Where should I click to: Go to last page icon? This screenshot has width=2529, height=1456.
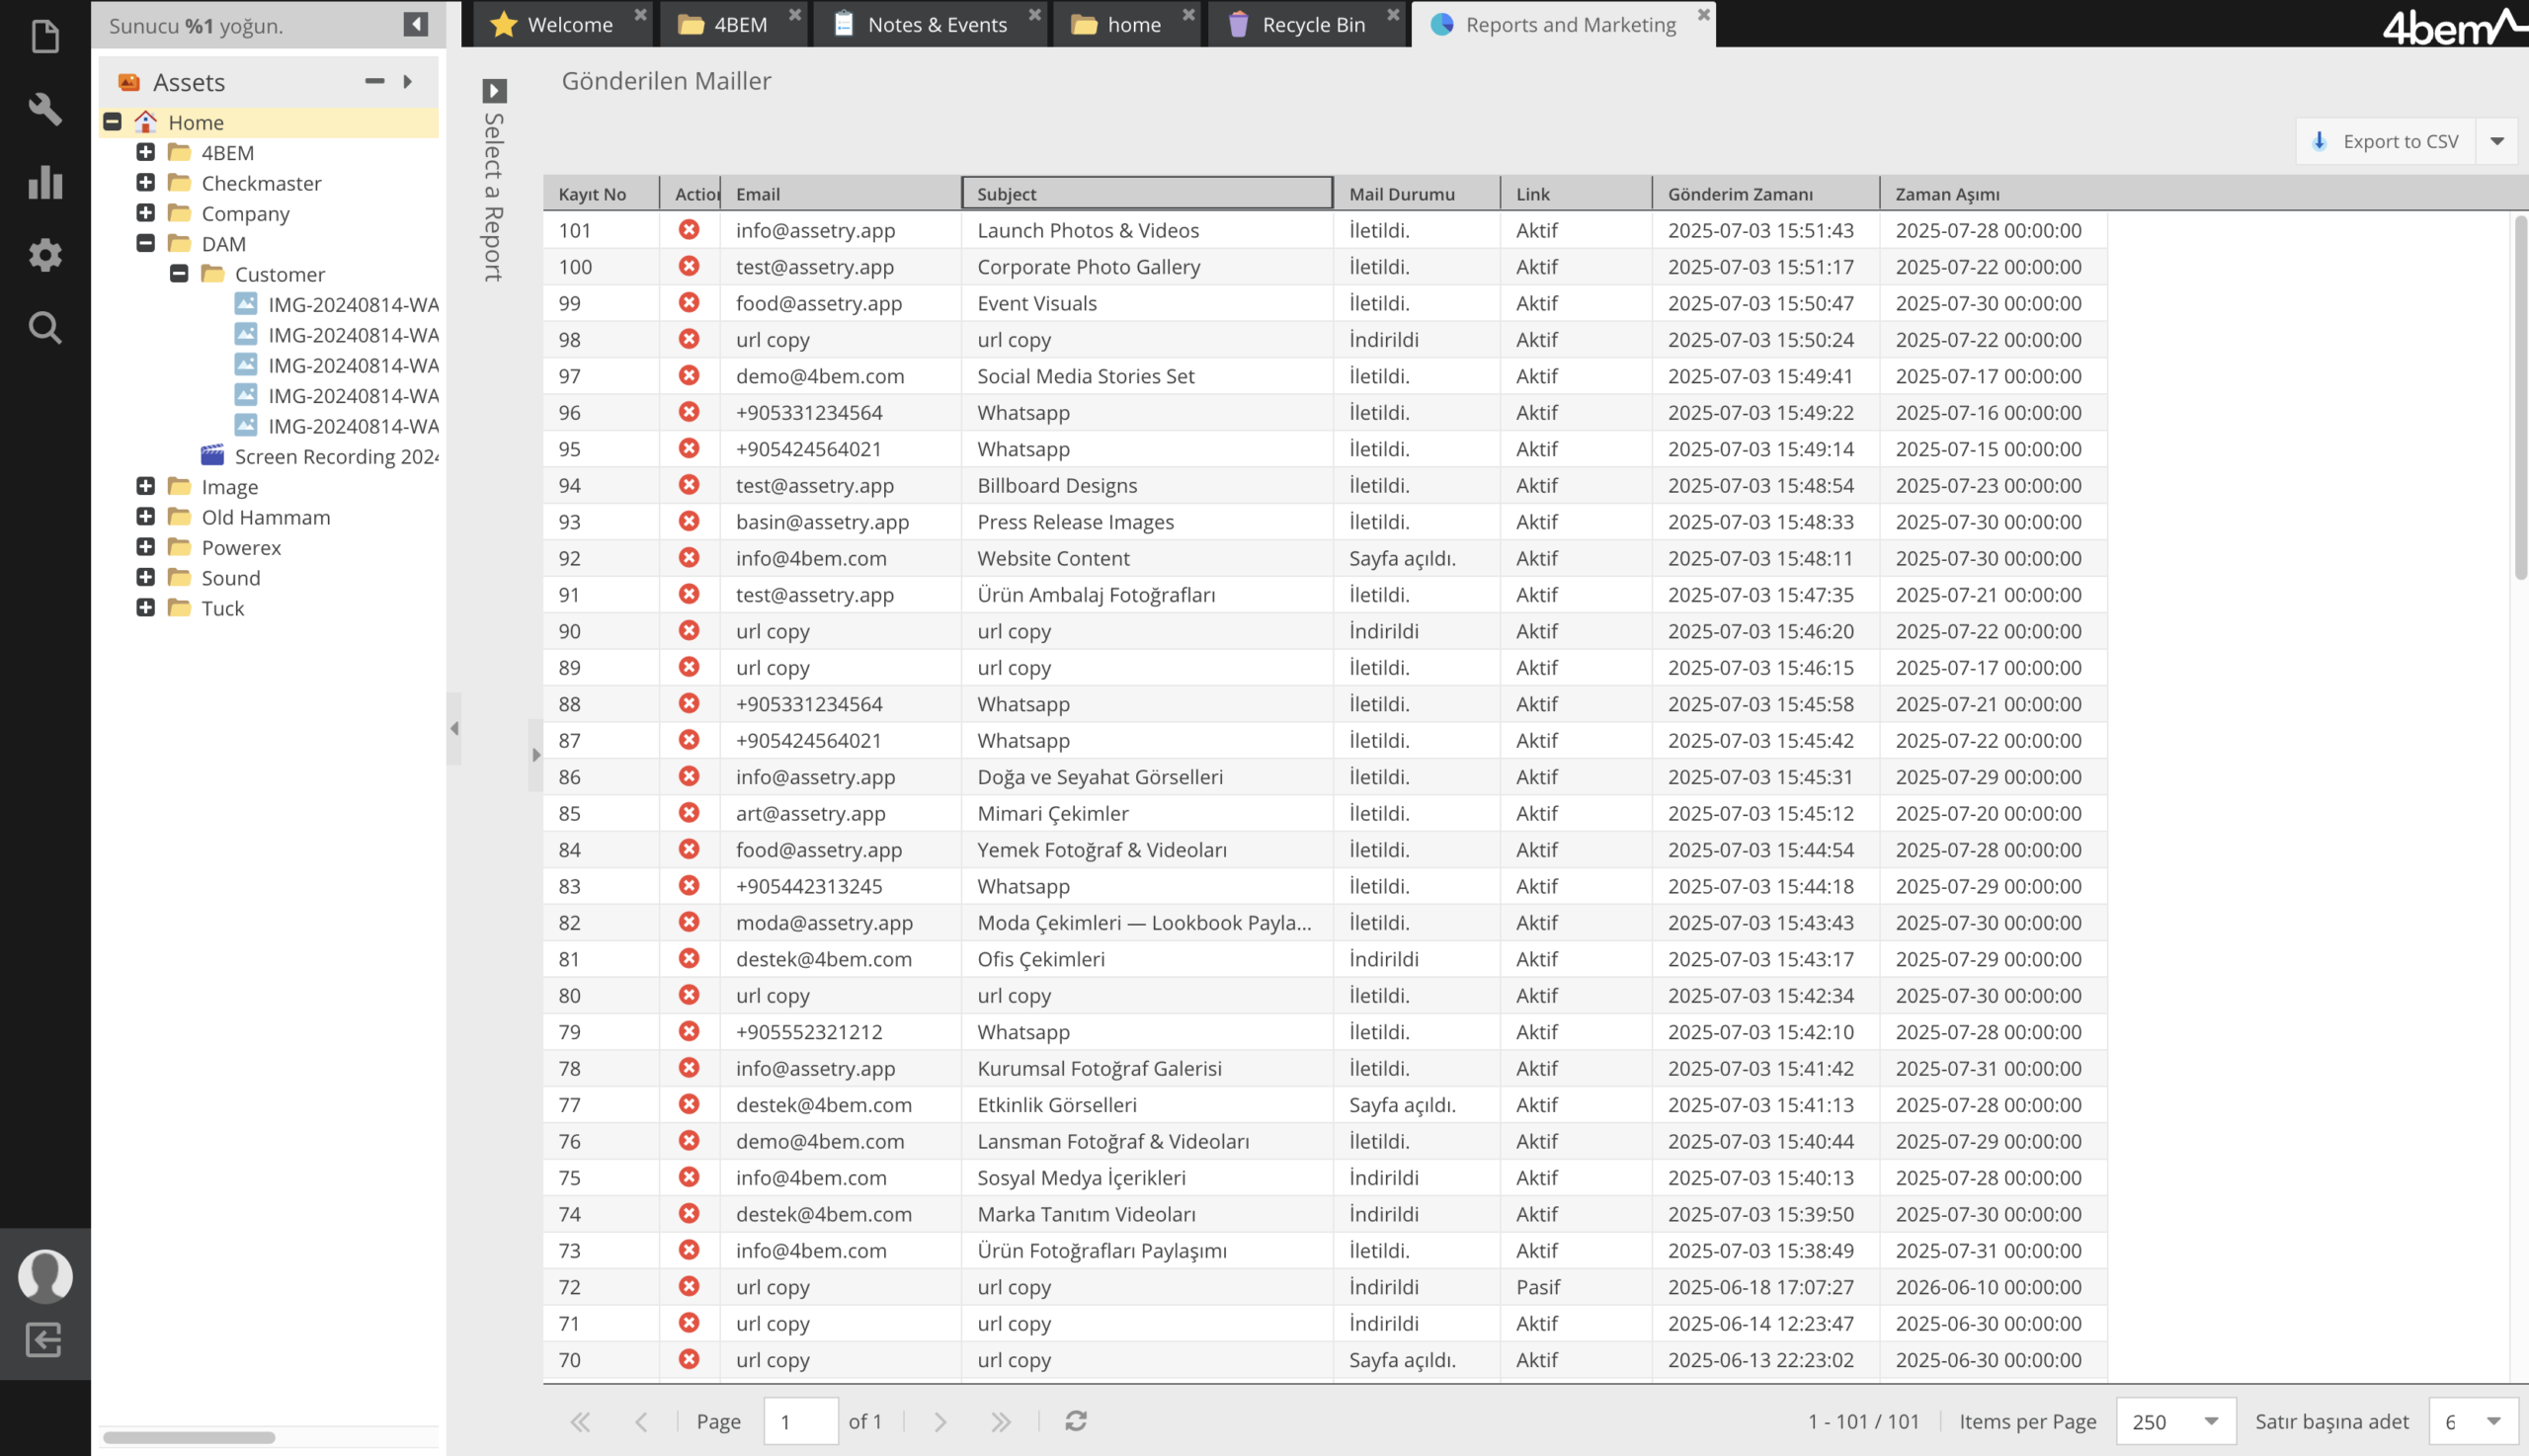coord(1001,1421)
